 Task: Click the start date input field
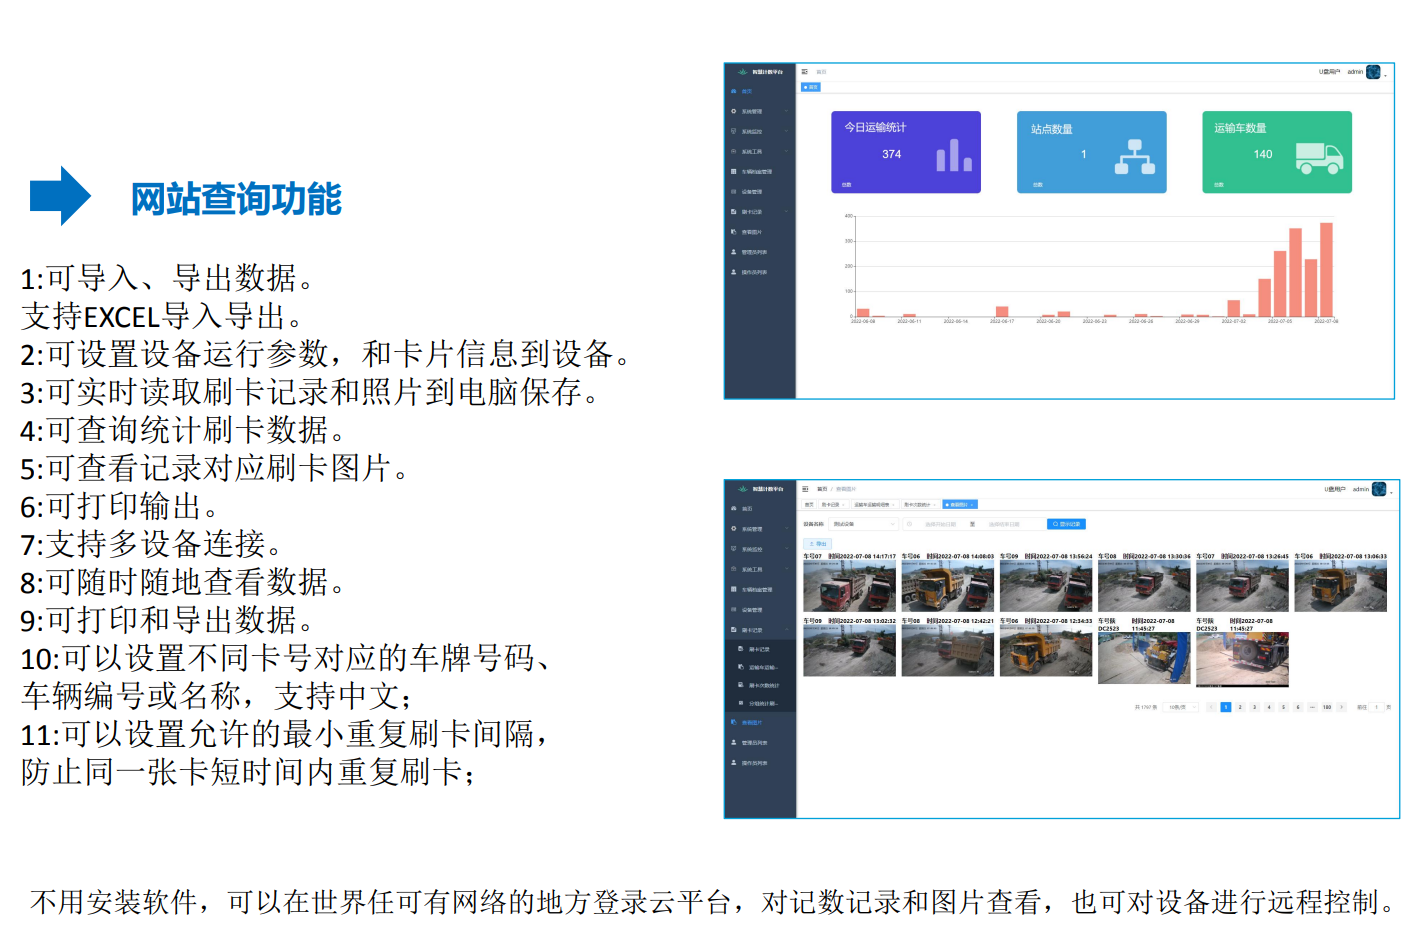click(940, 524)
